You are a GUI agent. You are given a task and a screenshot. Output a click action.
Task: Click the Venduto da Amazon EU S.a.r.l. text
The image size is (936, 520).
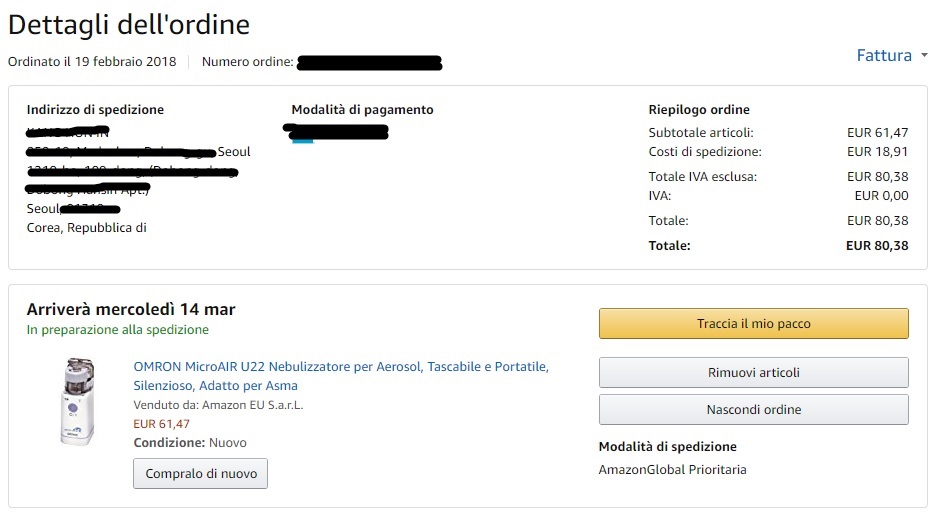[218, 405]
